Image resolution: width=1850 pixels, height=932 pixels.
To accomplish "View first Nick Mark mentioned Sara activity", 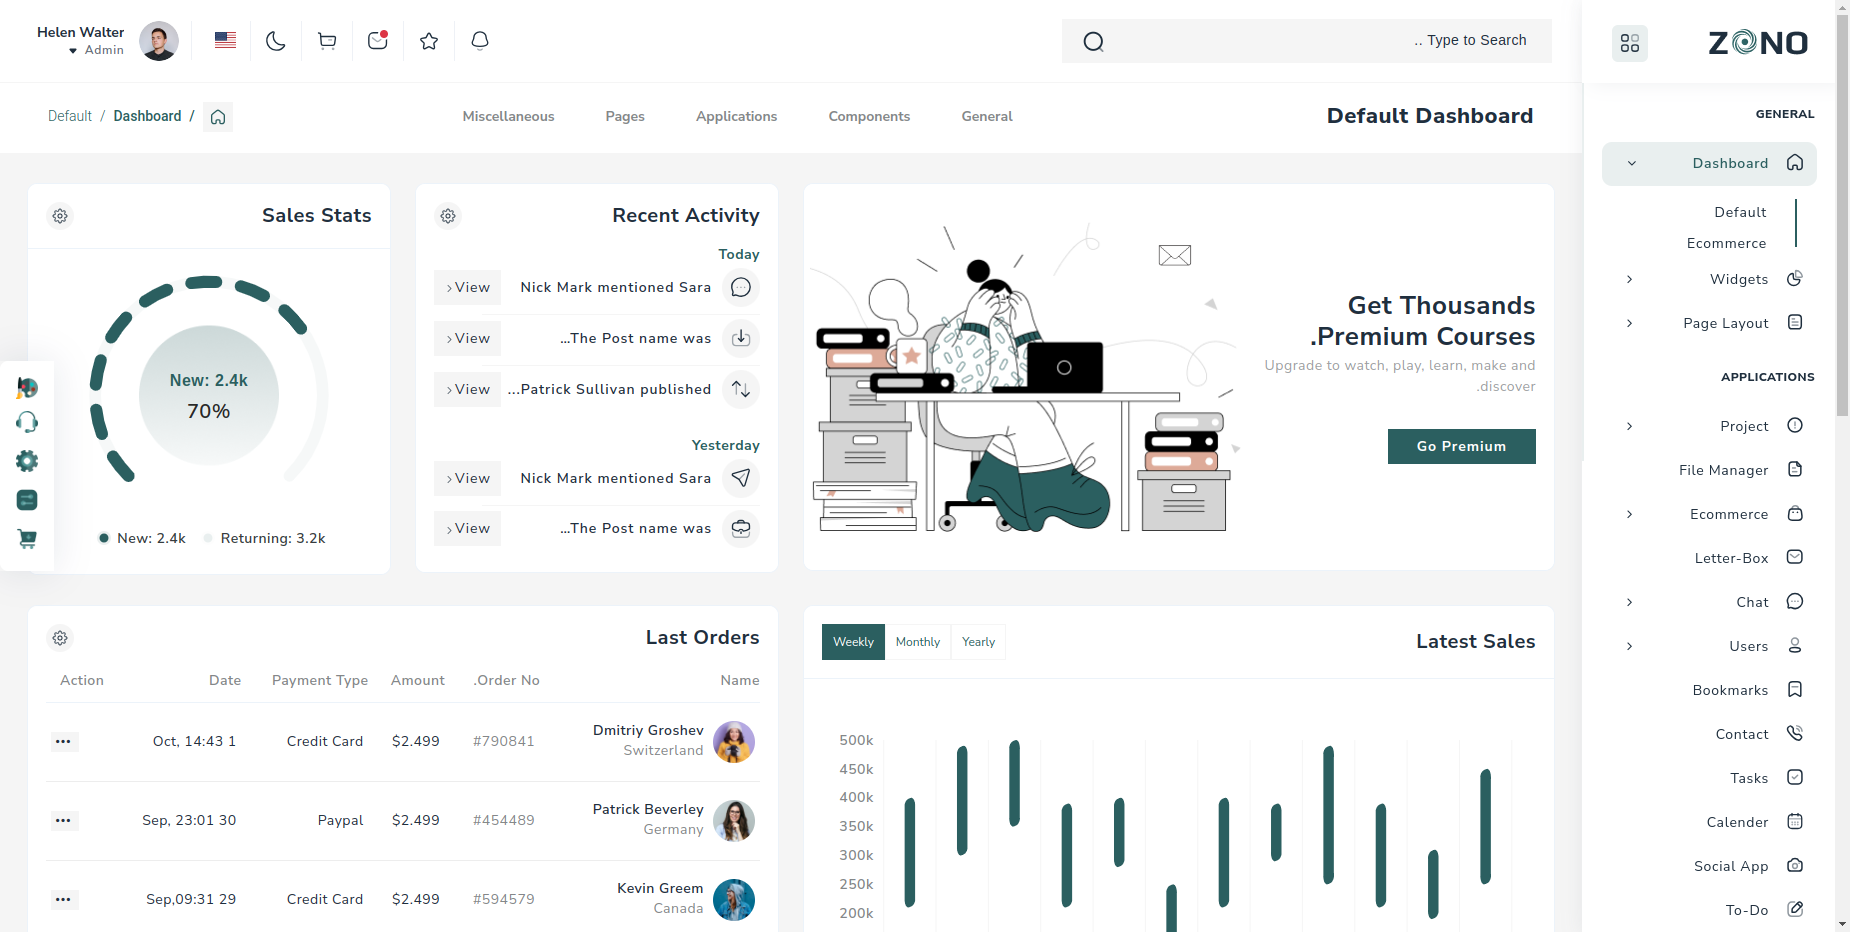I will [468, 288].
